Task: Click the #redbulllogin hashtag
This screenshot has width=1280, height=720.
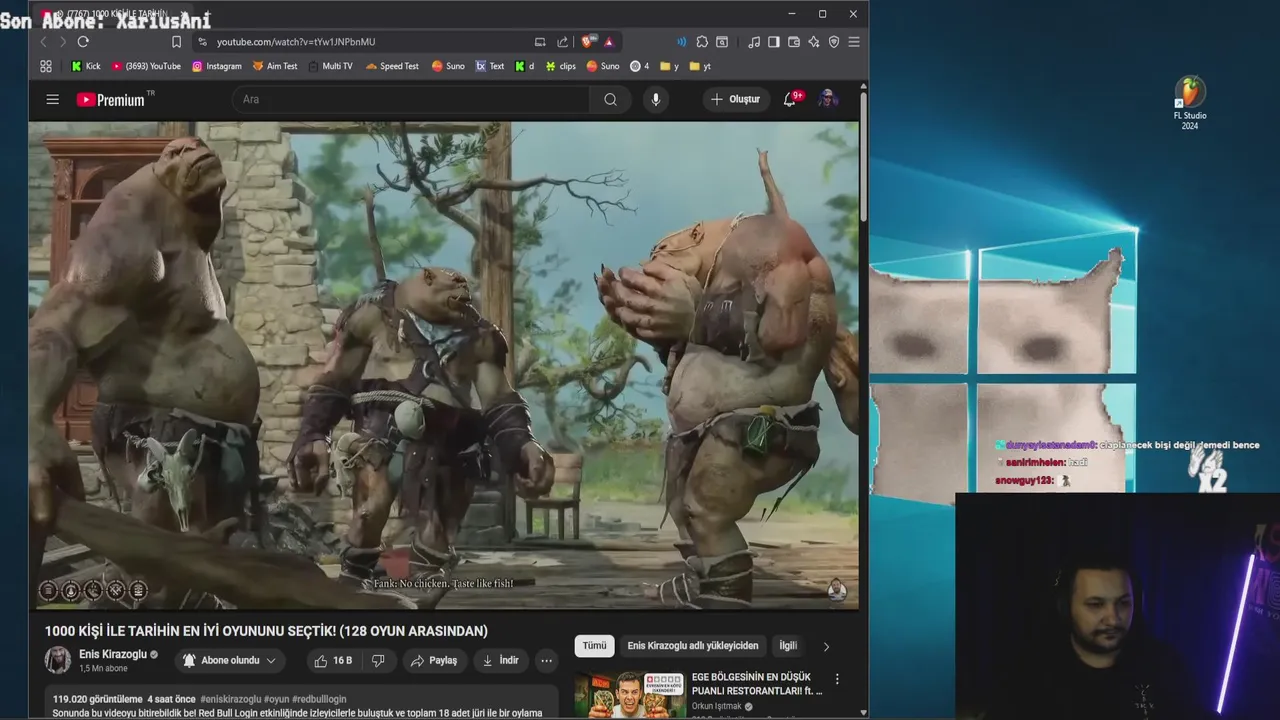Action: (x=317, y=699)
